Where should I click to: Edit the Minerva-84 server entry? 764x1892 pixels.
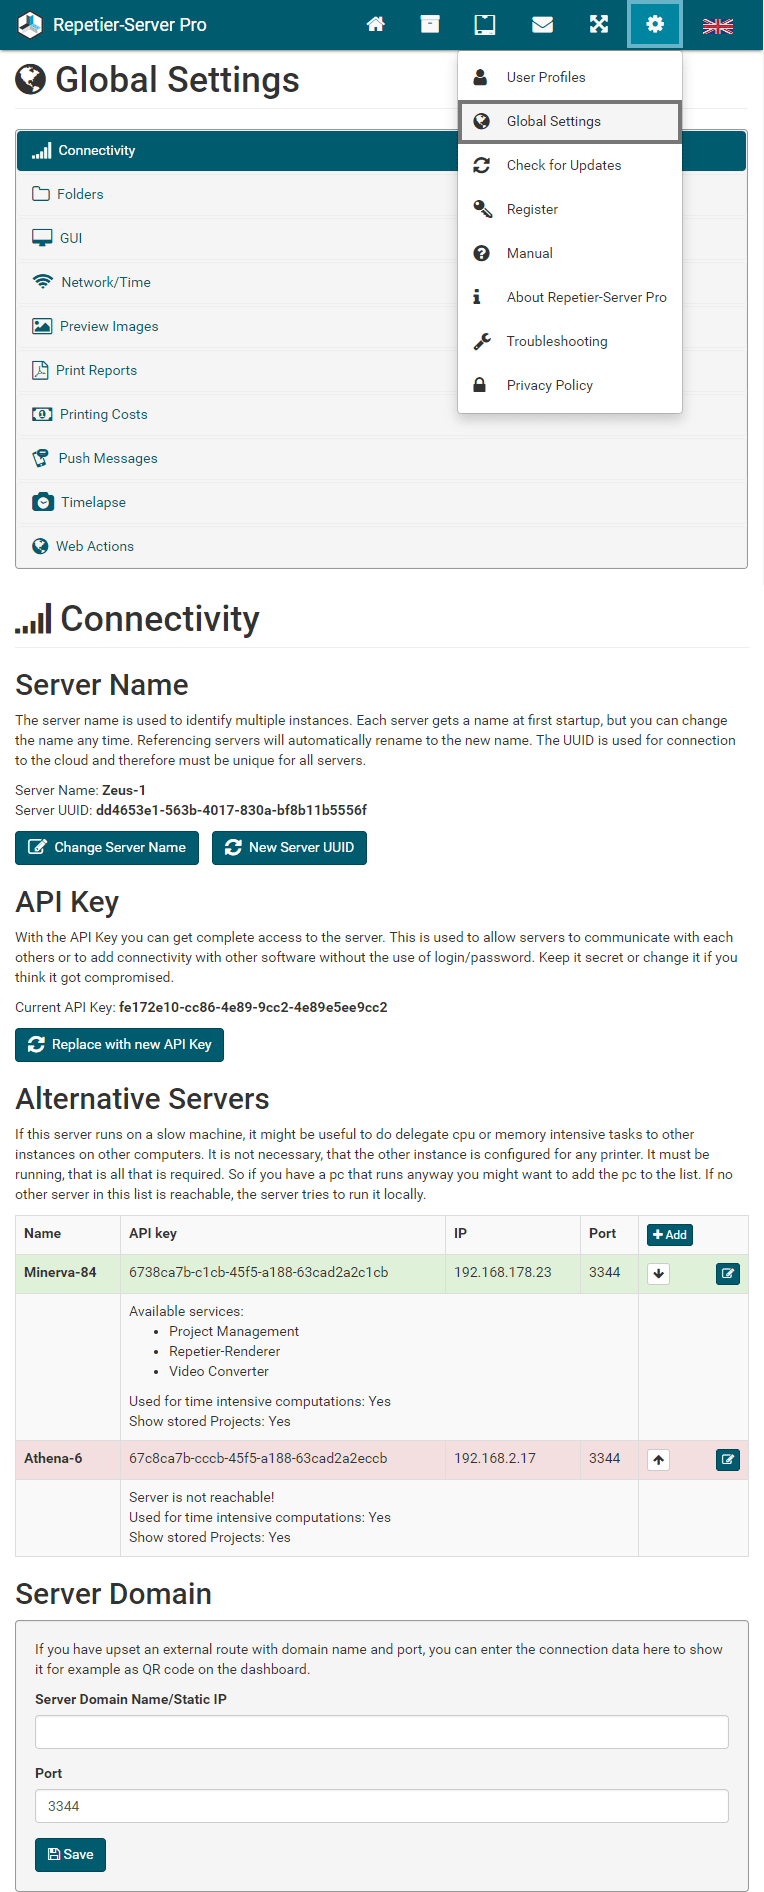click(x=728, y=1273)
